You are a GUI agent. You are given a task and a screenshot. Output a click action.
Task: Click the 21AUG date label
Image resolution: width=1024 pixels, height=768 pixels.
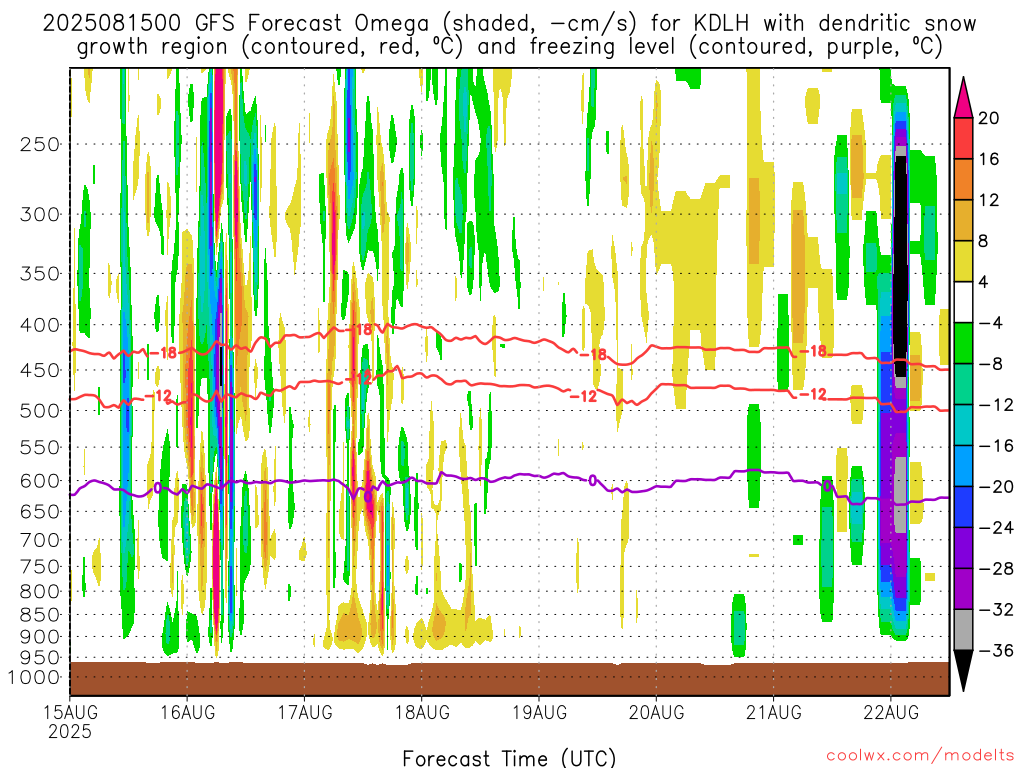point(774,712)
